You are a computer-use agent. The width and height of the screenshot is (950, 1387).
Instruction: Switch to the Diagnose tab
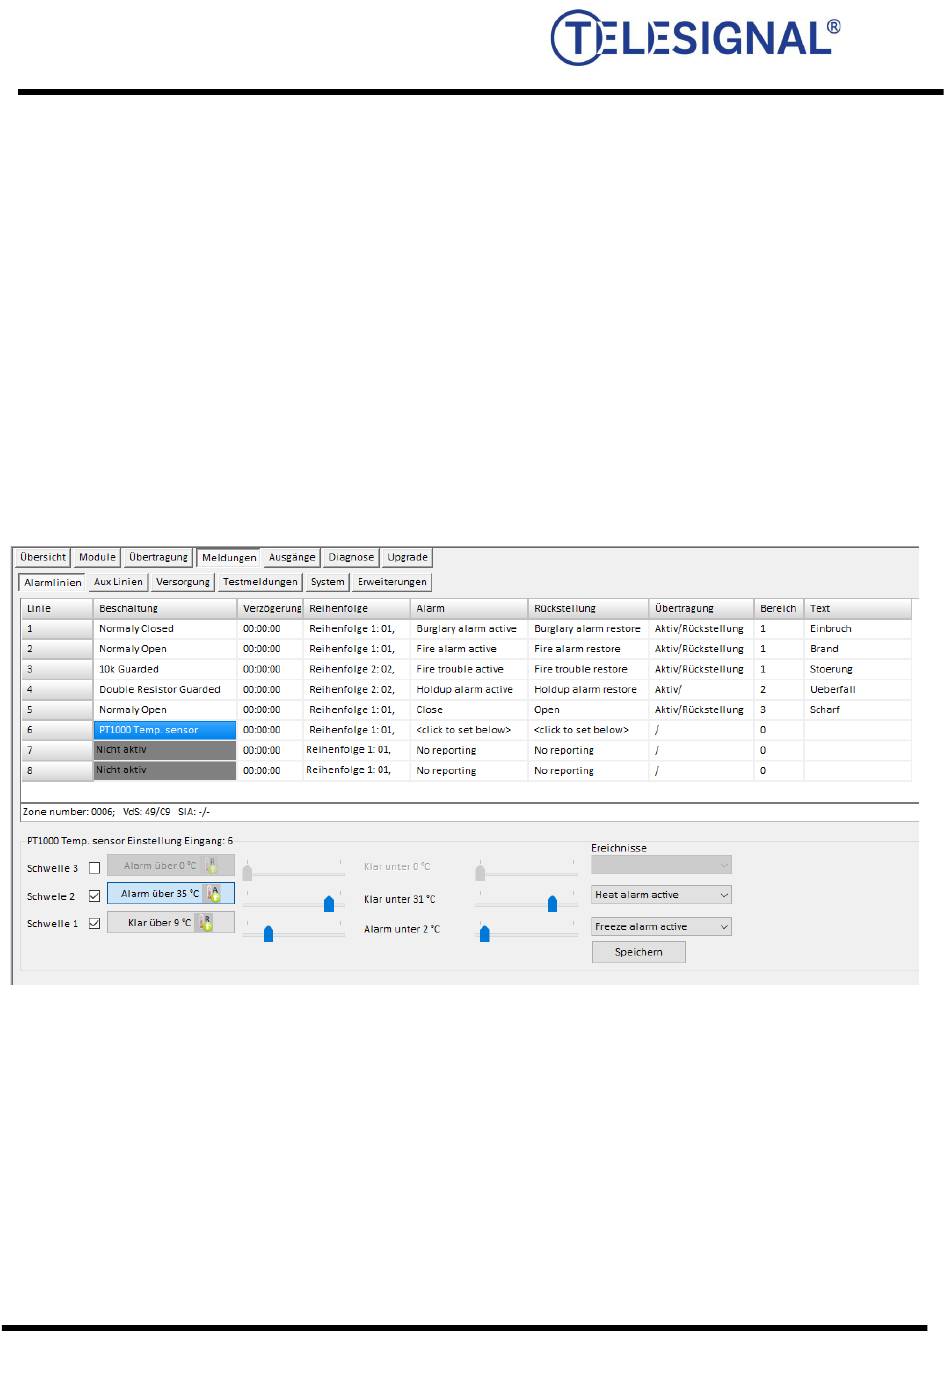(x=351, y=557)
